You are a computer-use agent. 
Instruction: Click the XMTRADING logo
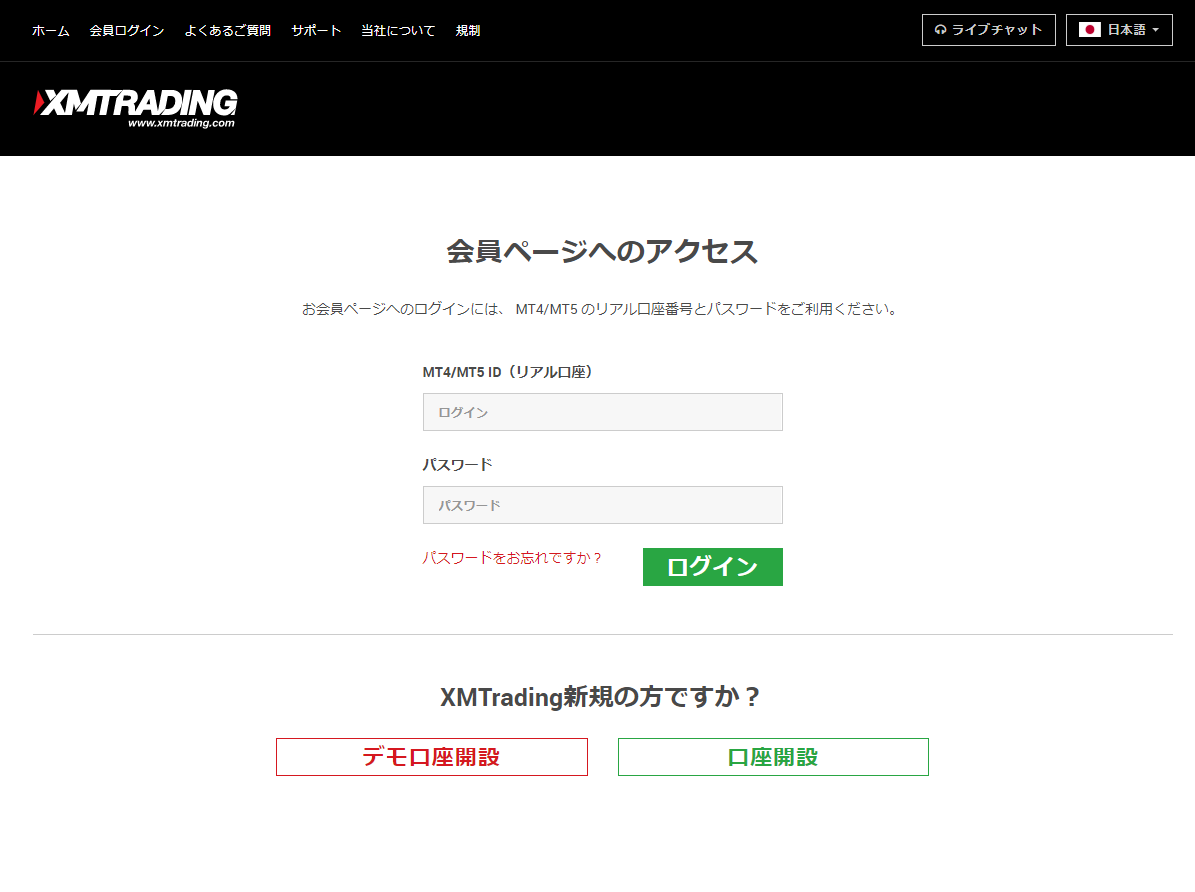click(x=137, y=106)
